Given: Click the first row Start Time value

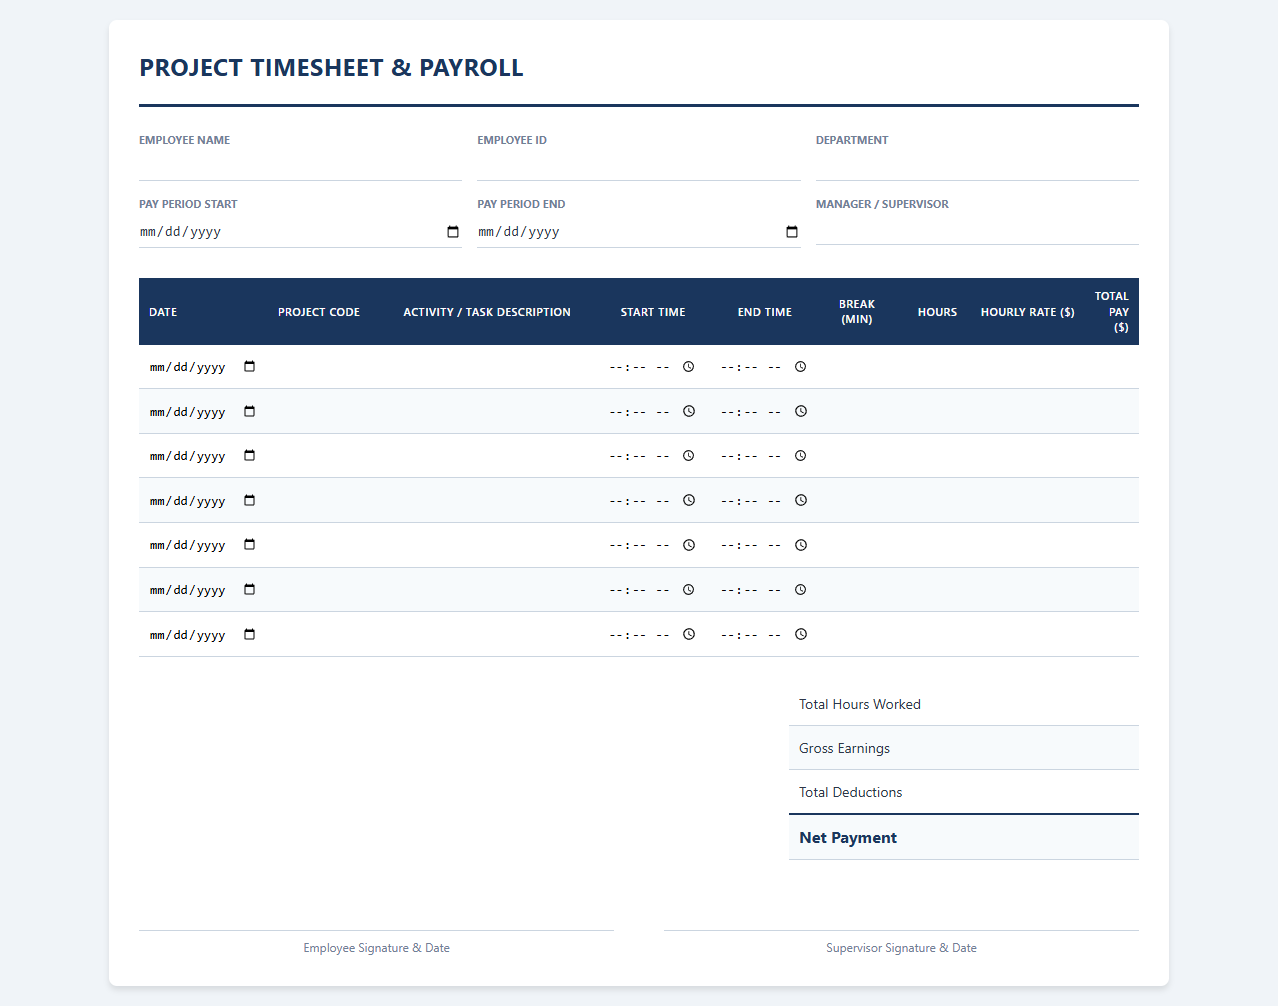Looking at the screenshot, I should pyautogui.click(x=640, y=367).
